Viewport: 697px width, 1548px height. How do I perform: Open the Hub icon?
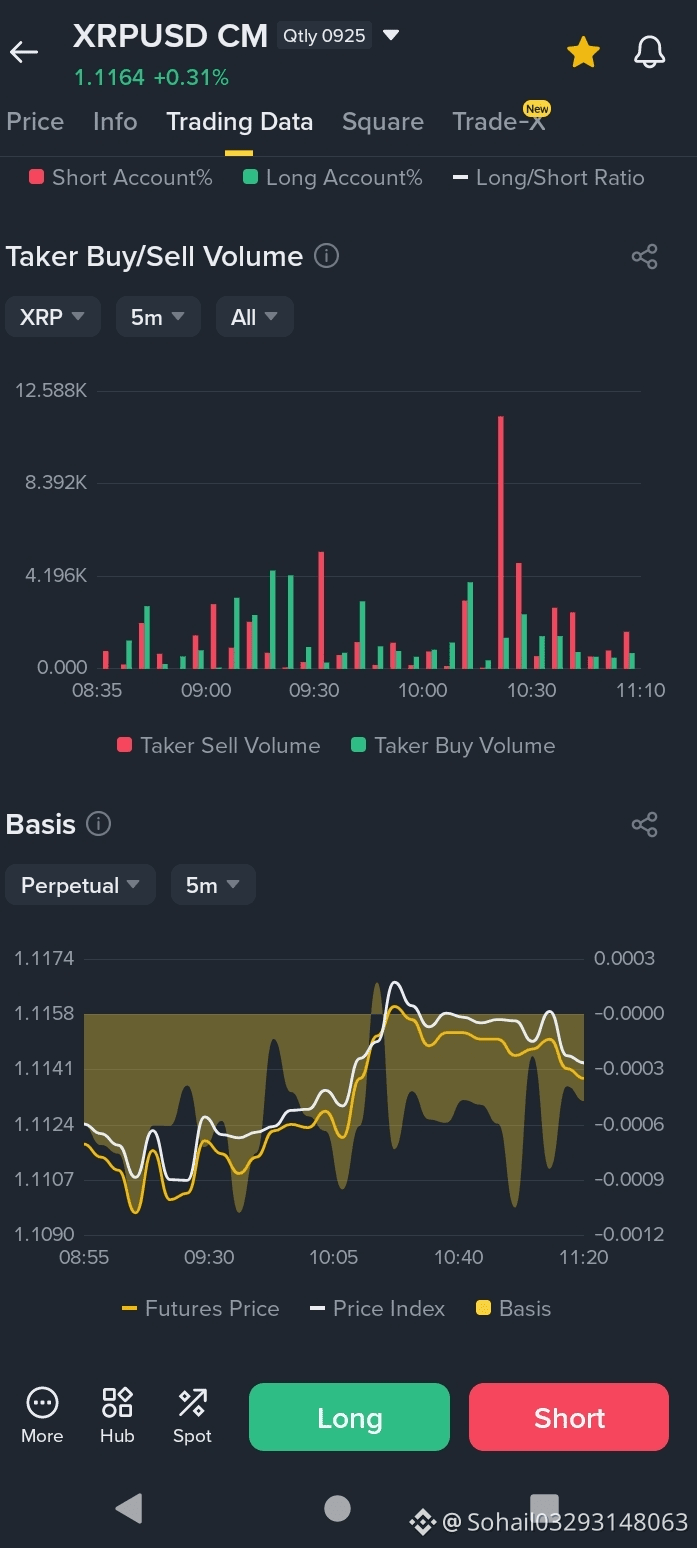click(x=117, y=1415)
